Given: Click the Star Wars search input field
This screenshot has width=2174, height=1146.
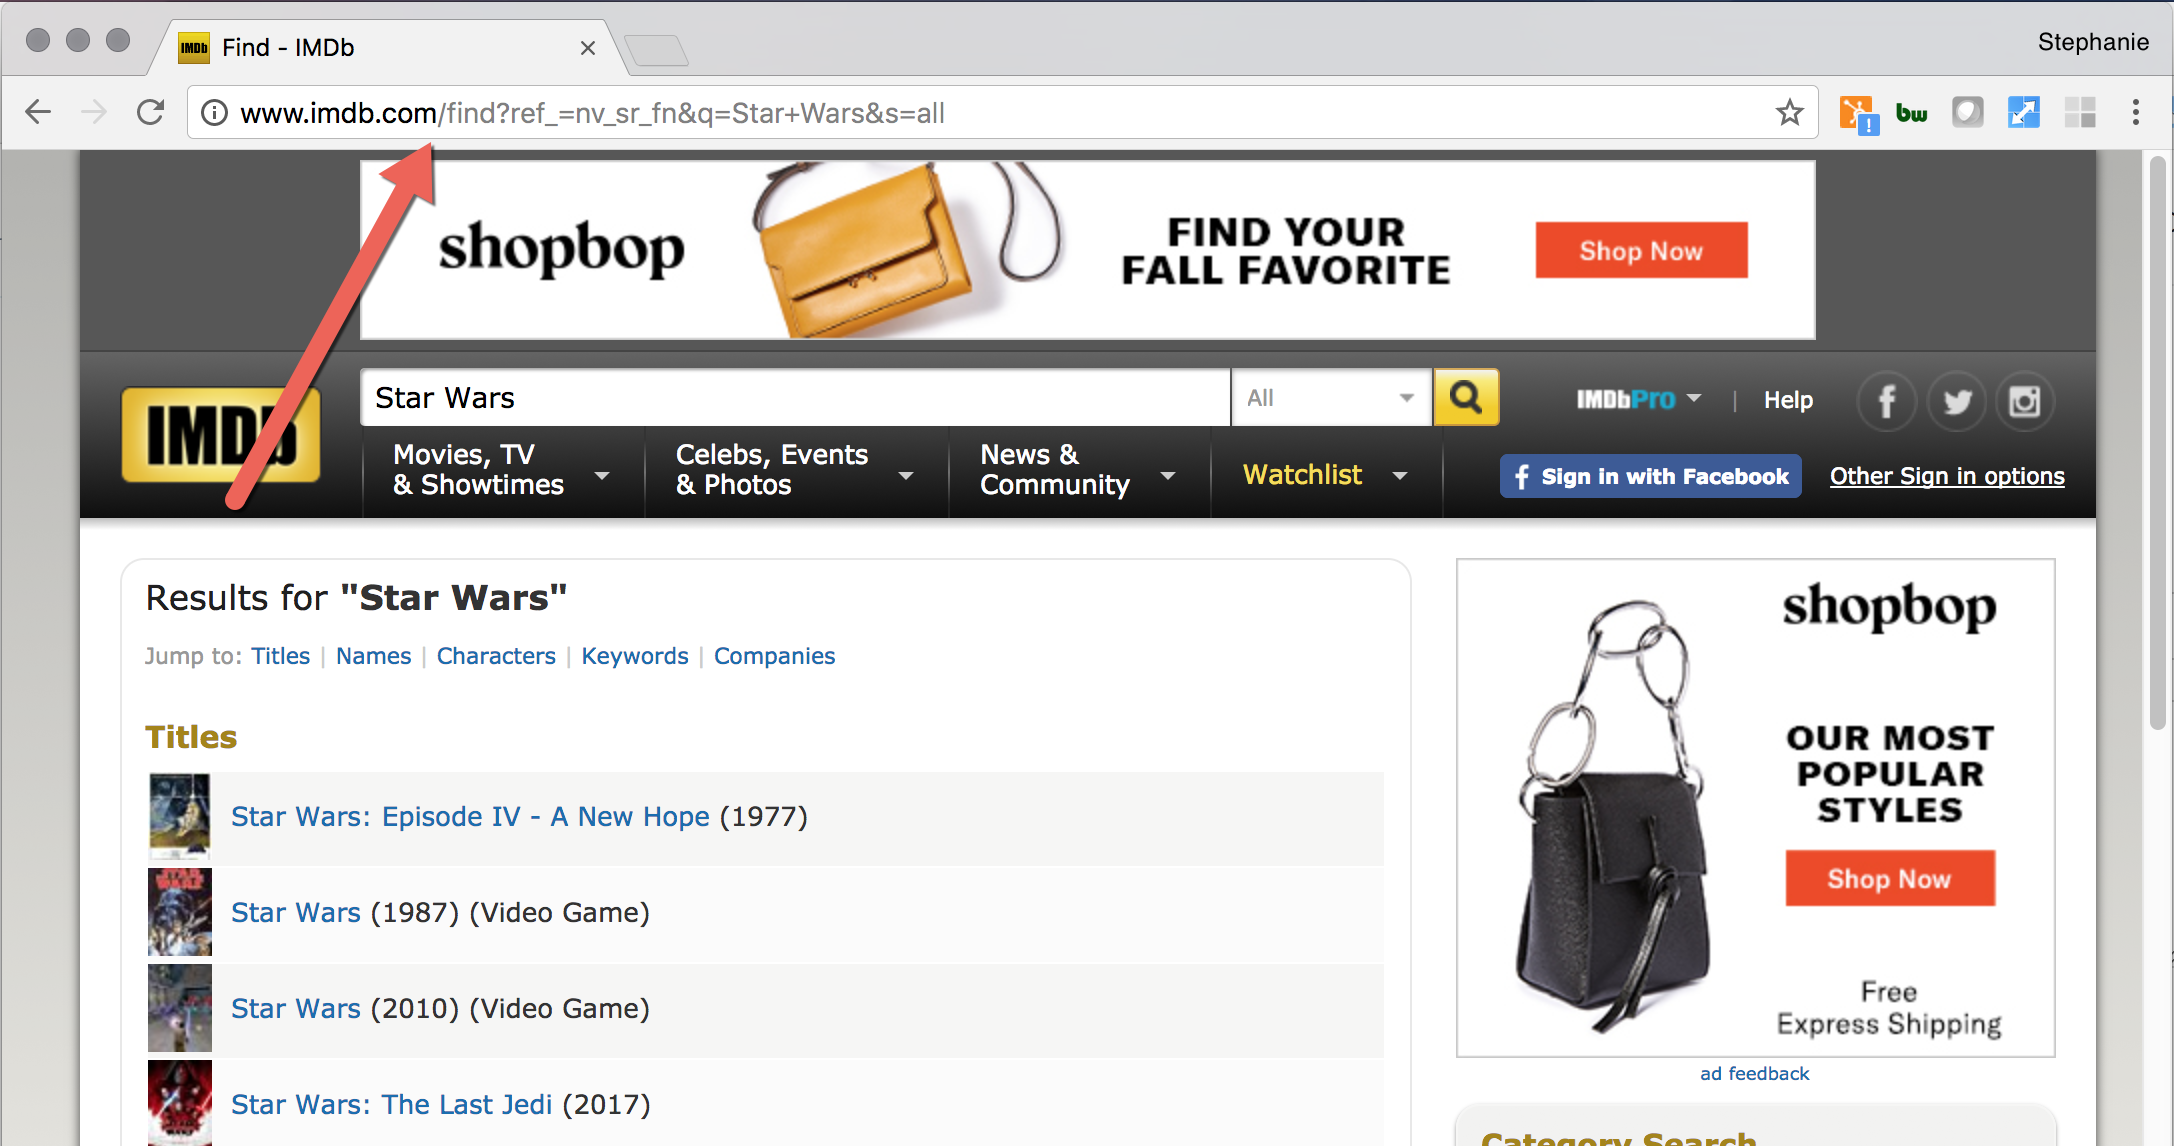Looking at the screenshot, I should (795, 398).
